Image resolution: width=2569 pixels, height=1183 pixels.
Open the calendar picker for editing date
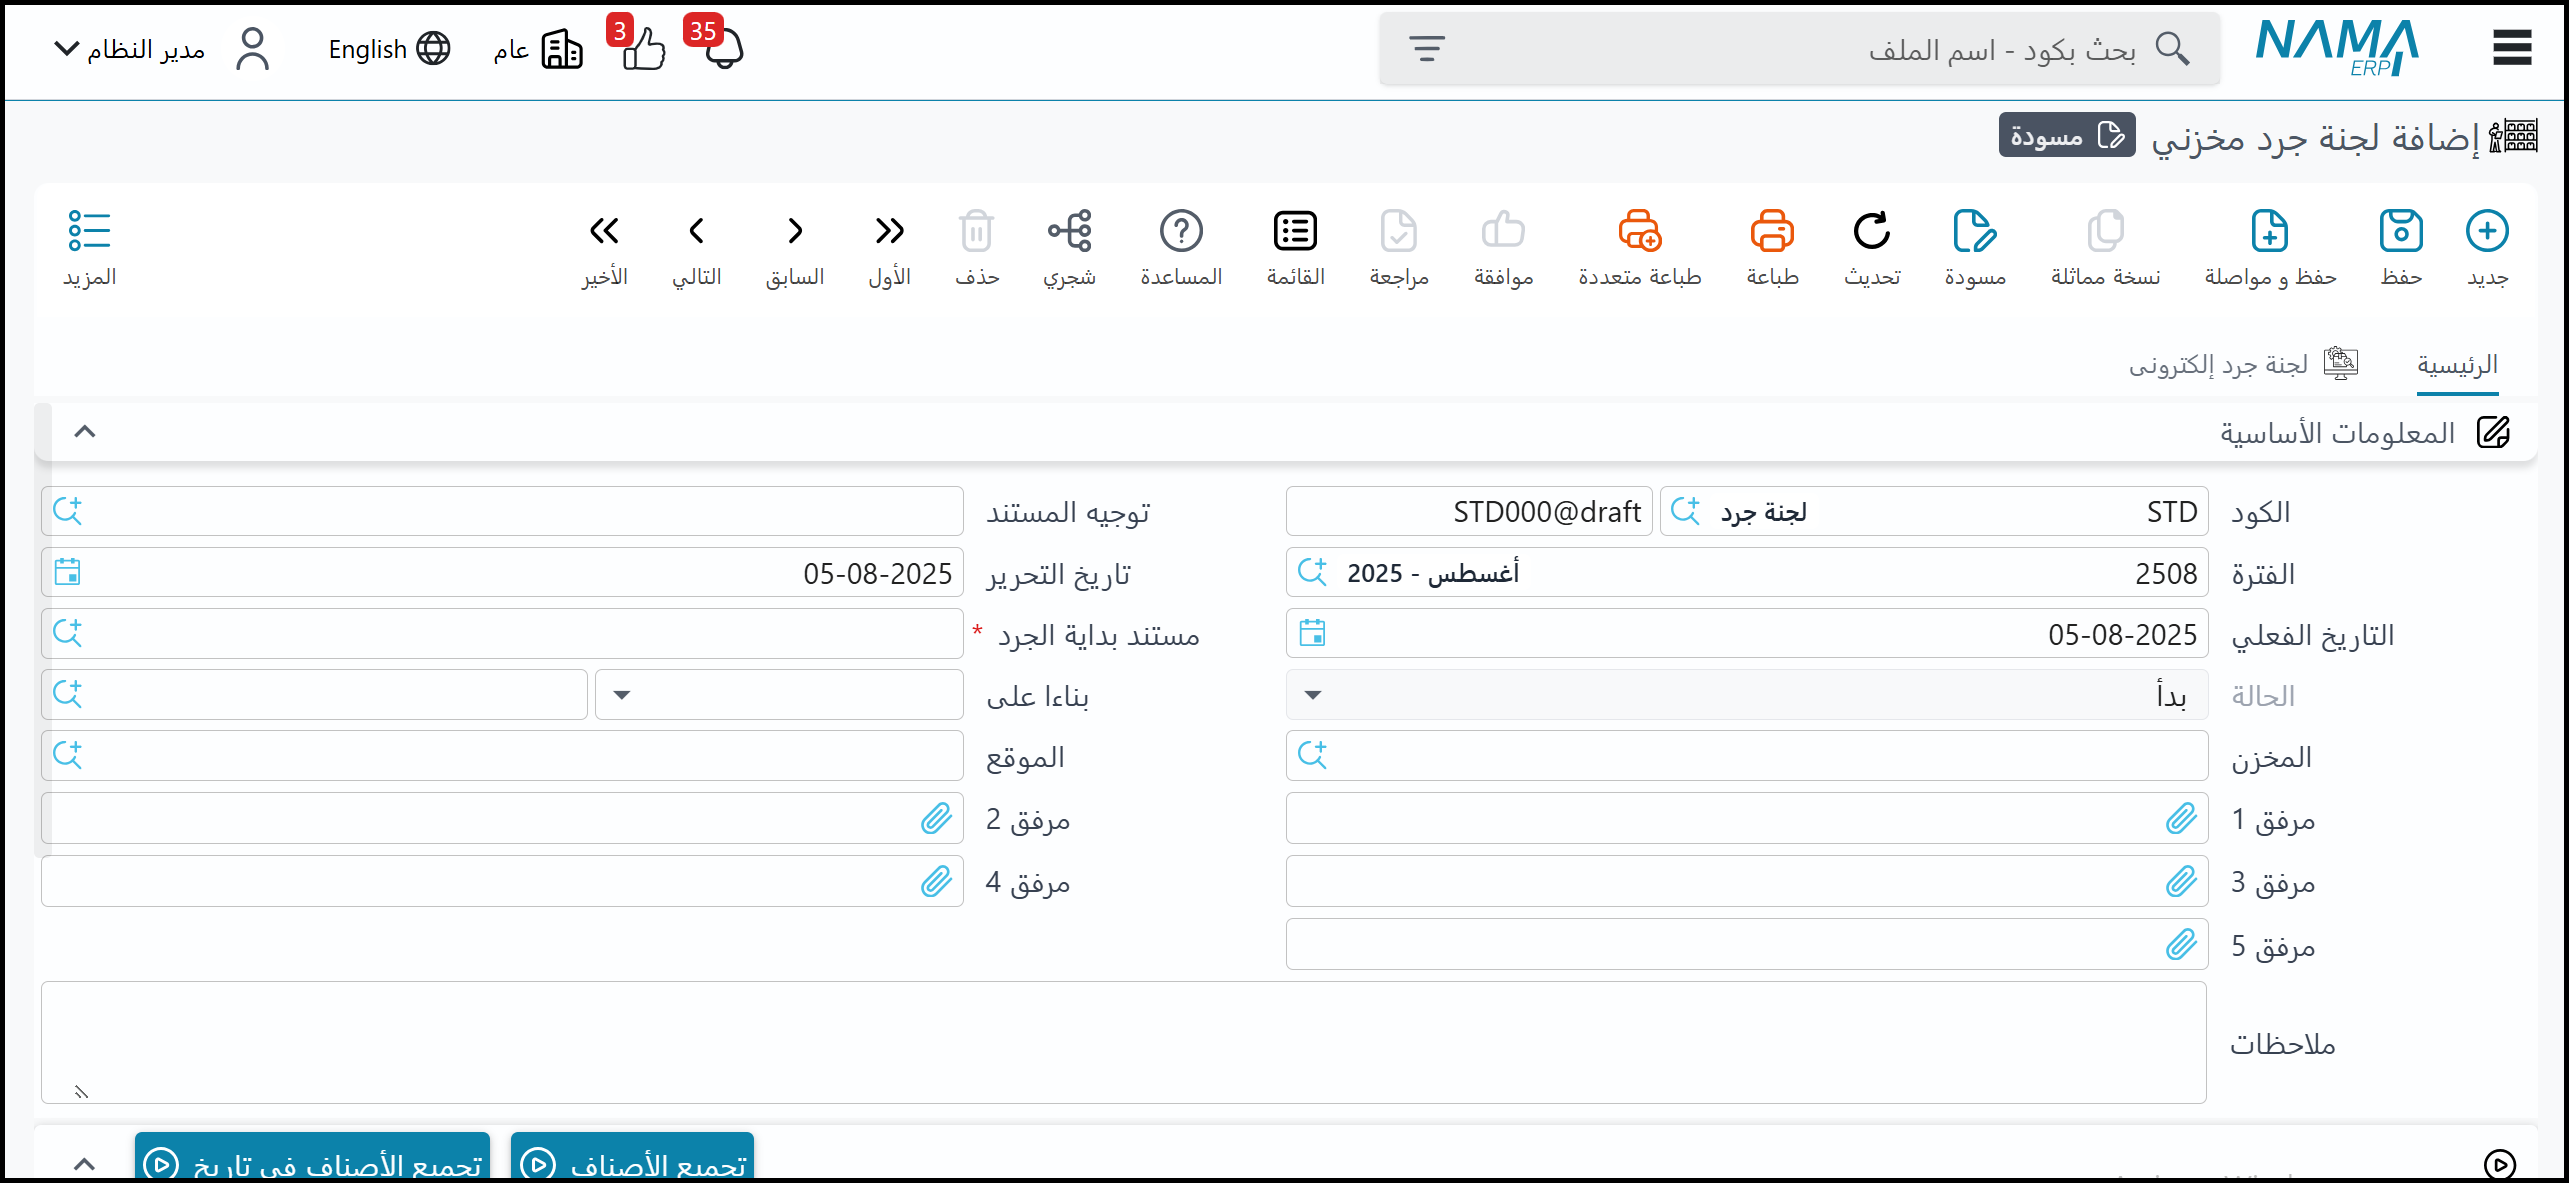[x=68, y=573]
